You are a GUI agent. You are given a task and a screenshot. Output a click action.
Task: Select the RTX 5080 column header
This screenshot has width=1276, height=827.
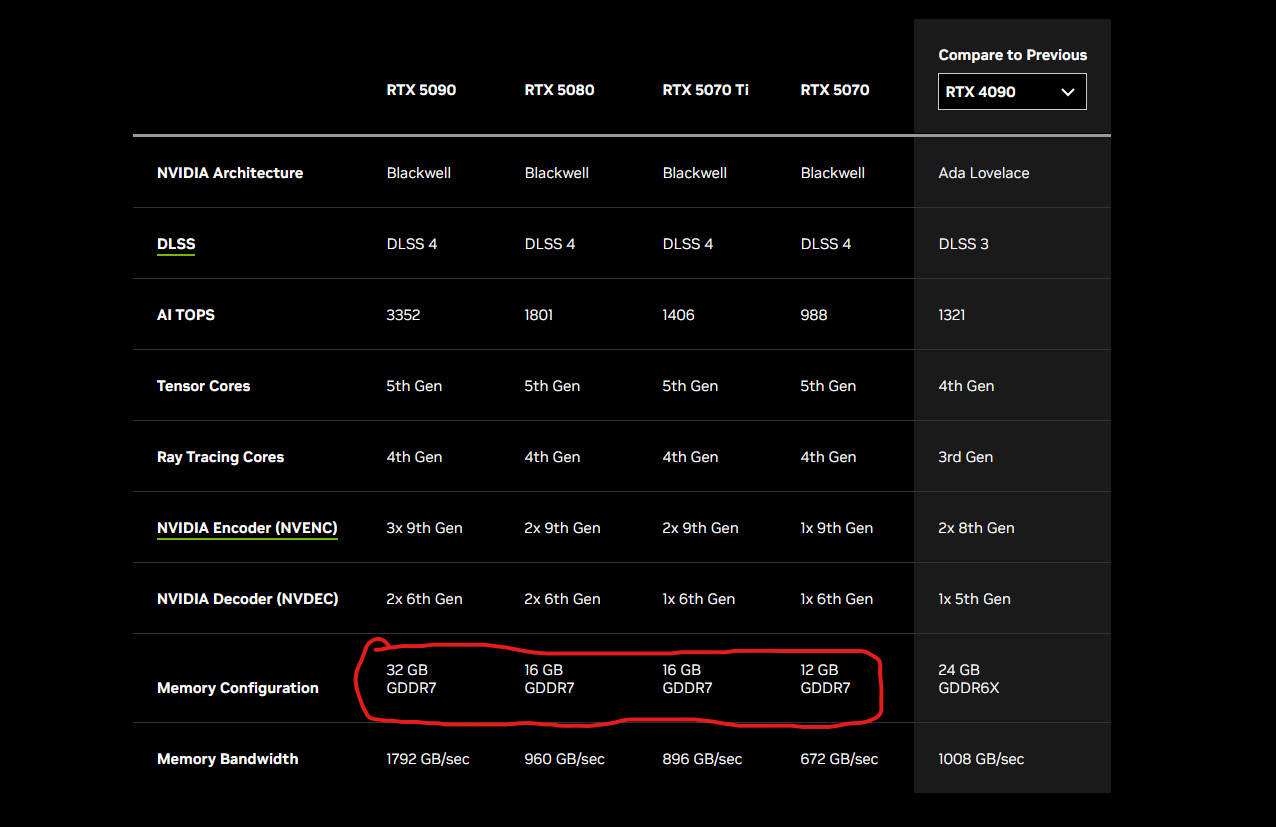point(559,90)
